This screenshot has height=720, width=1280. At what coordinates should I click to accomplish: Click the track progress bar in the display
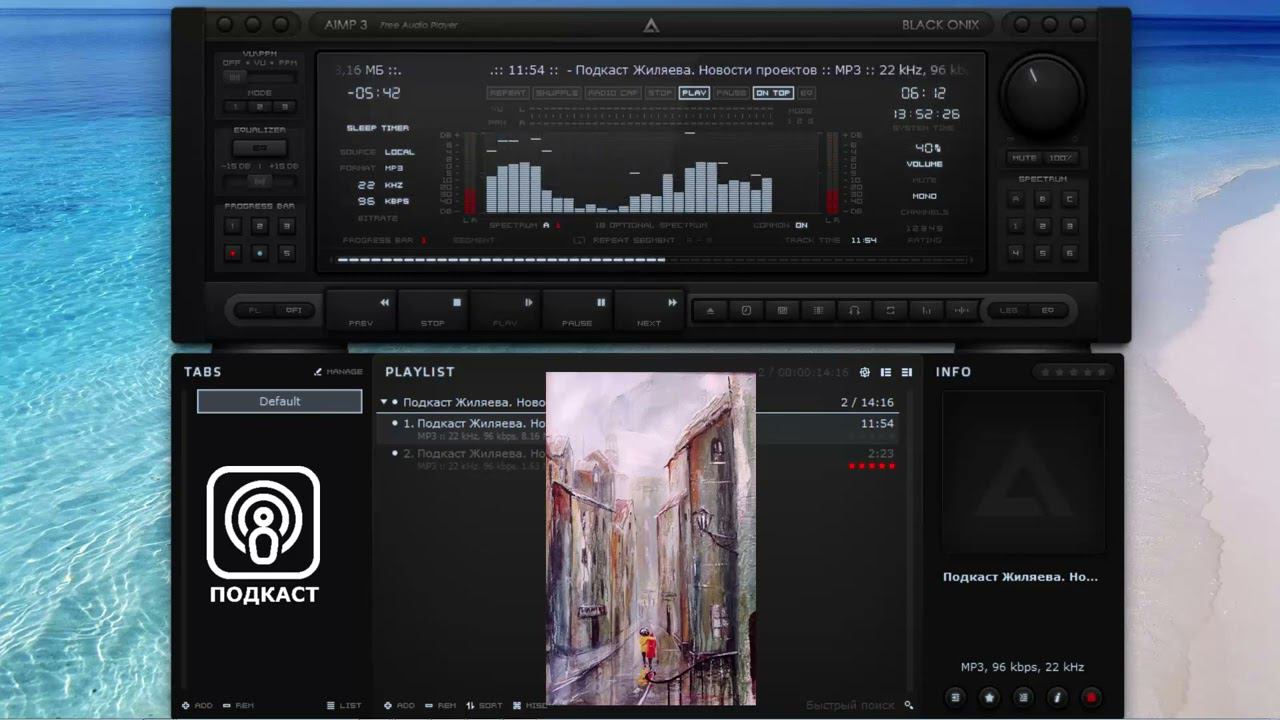coord(654,260)
